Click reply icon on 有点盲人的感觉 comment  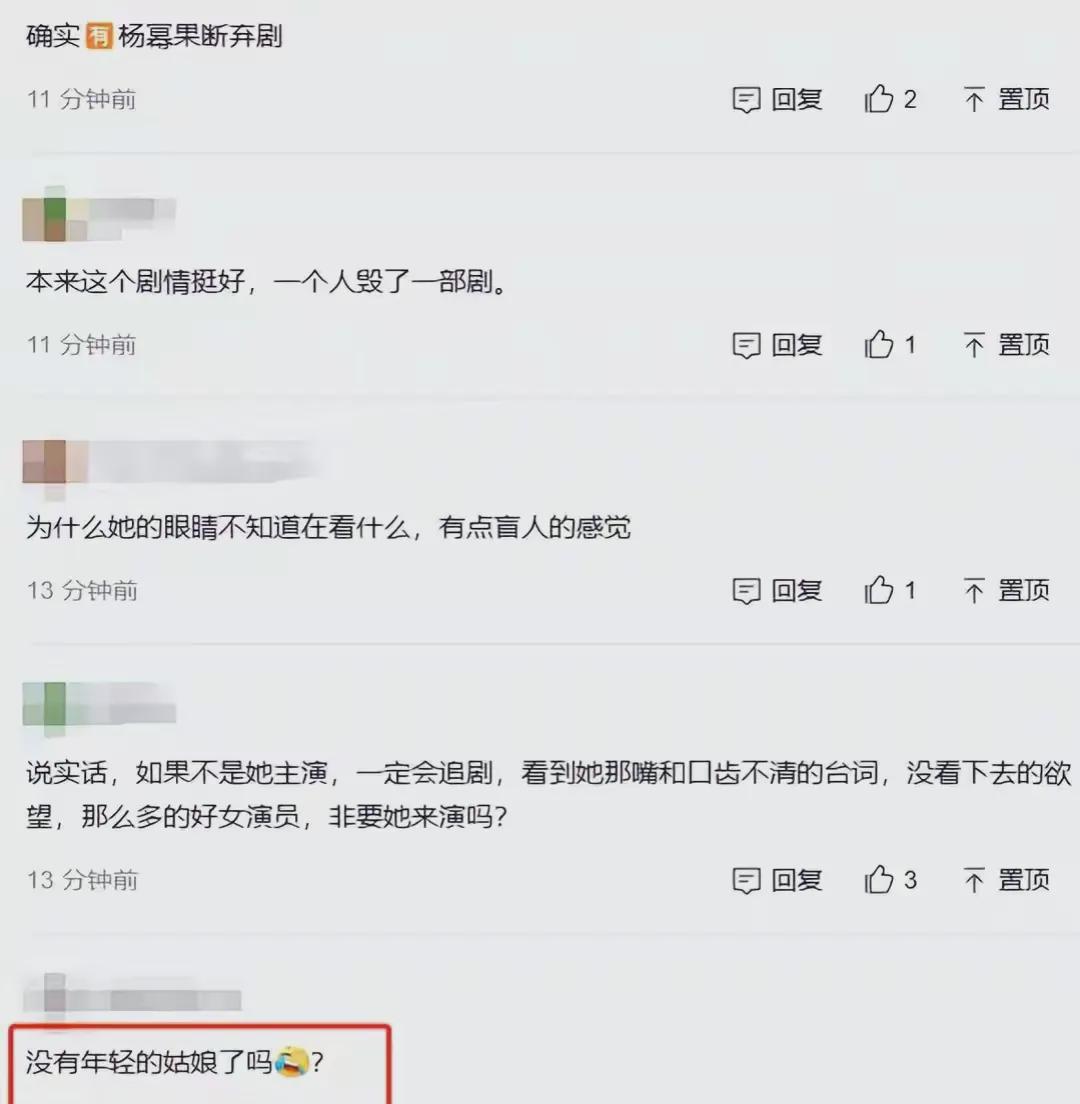click(x=746, y=591)
